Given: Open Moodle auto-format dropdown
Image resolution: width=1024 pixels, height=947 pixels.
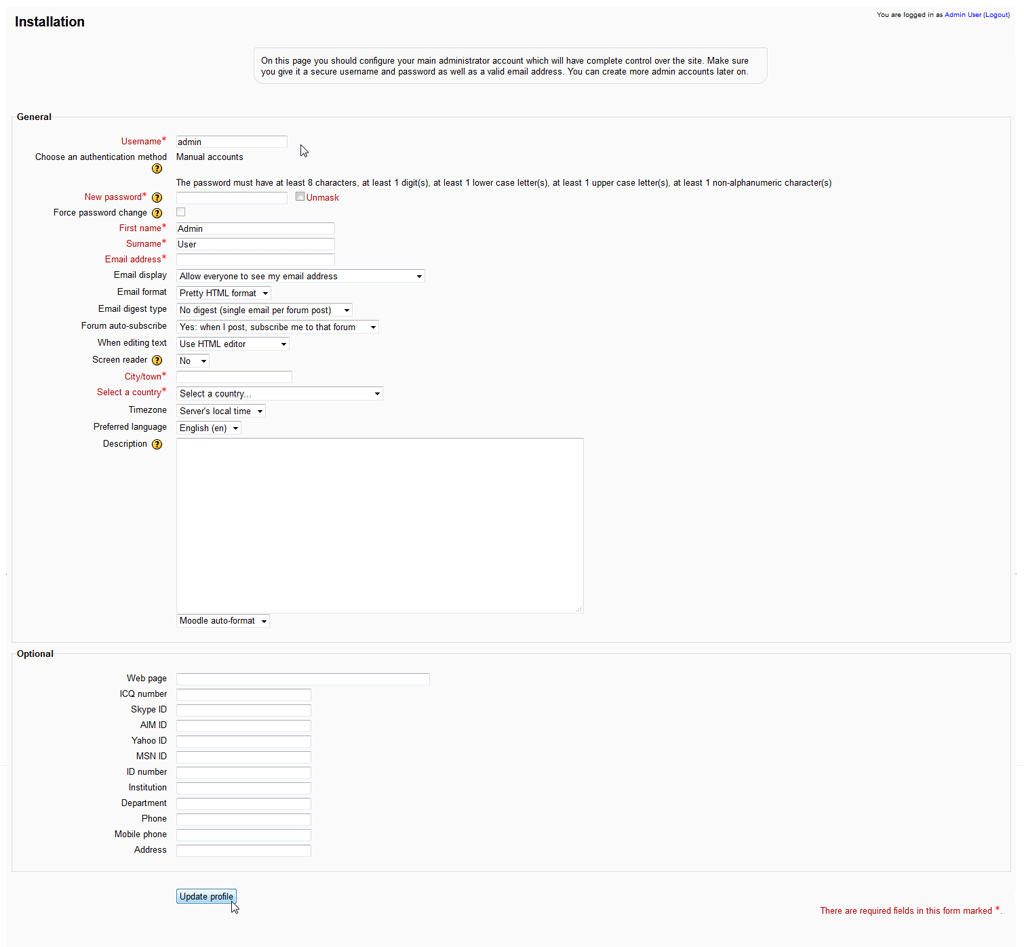Looking at the screenshot, I should point(223,621).
